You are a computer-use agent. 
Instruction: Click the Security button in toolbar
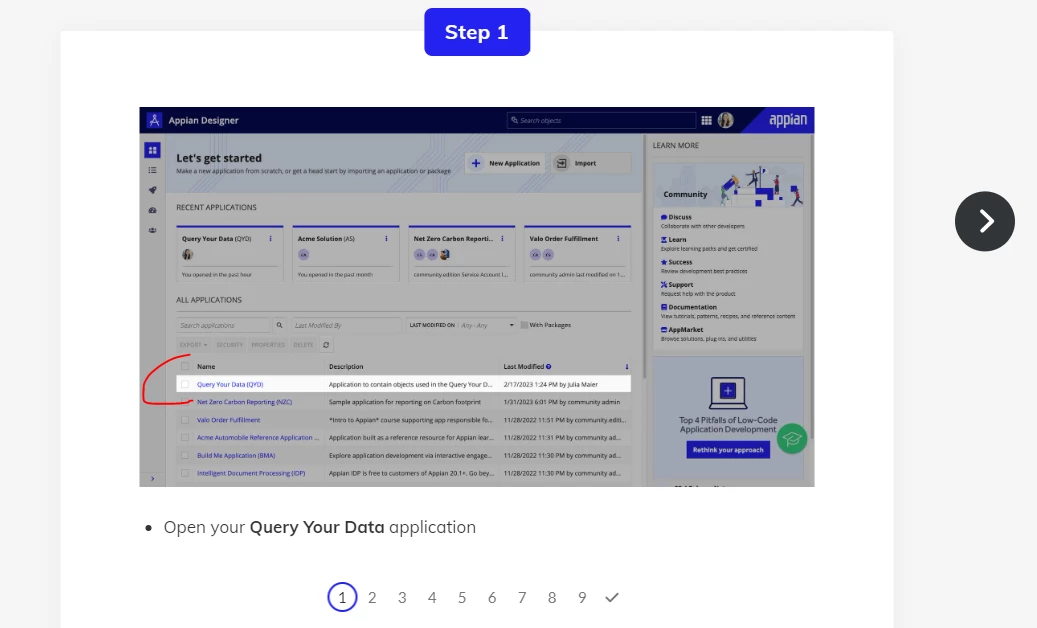click(229, 344)
